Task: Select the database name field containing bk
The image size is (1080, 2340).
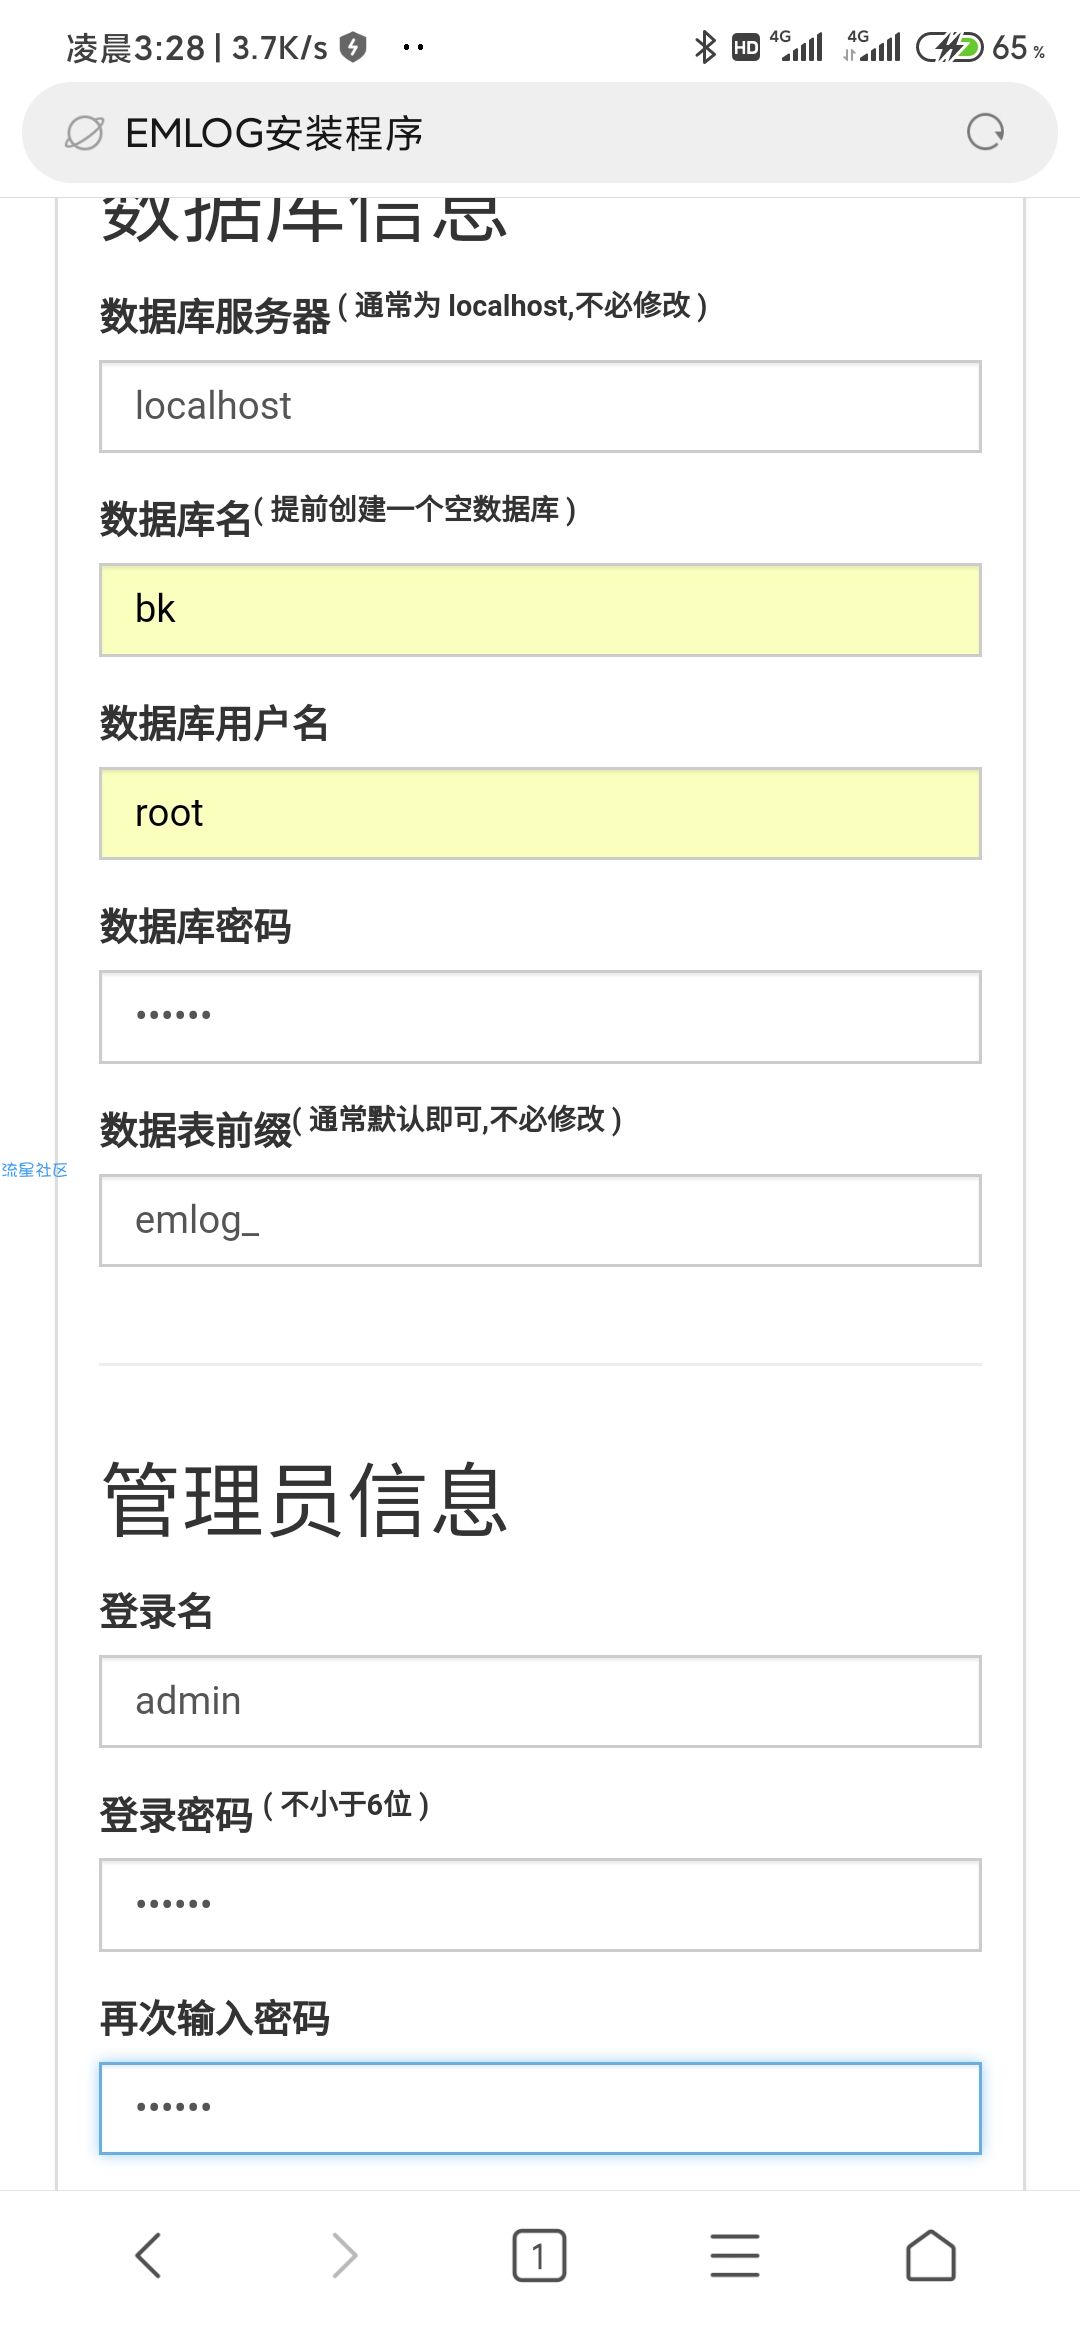Action: pyautogui.click(x=540, y=610)
